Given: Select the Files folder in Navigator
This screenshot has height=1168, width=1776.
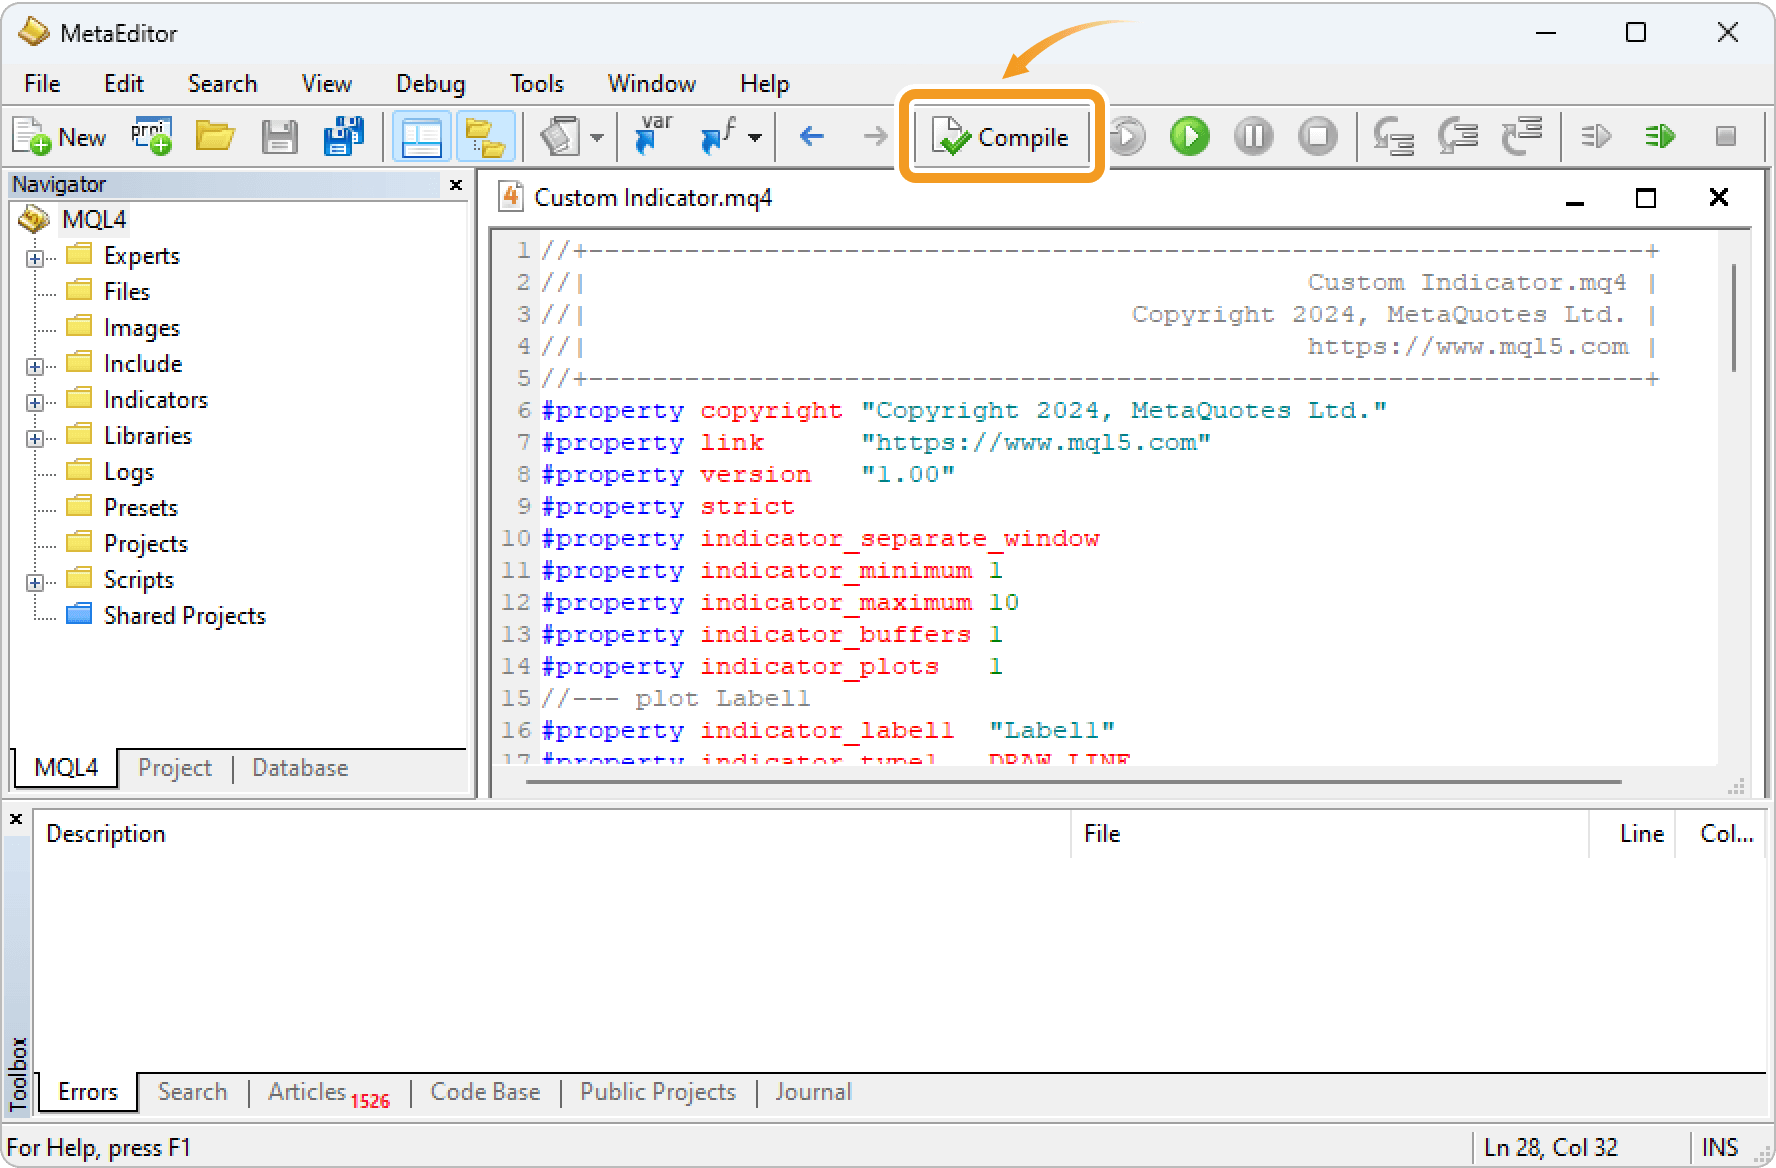Looking at the screenshot, I should click(x=126, y=291).
